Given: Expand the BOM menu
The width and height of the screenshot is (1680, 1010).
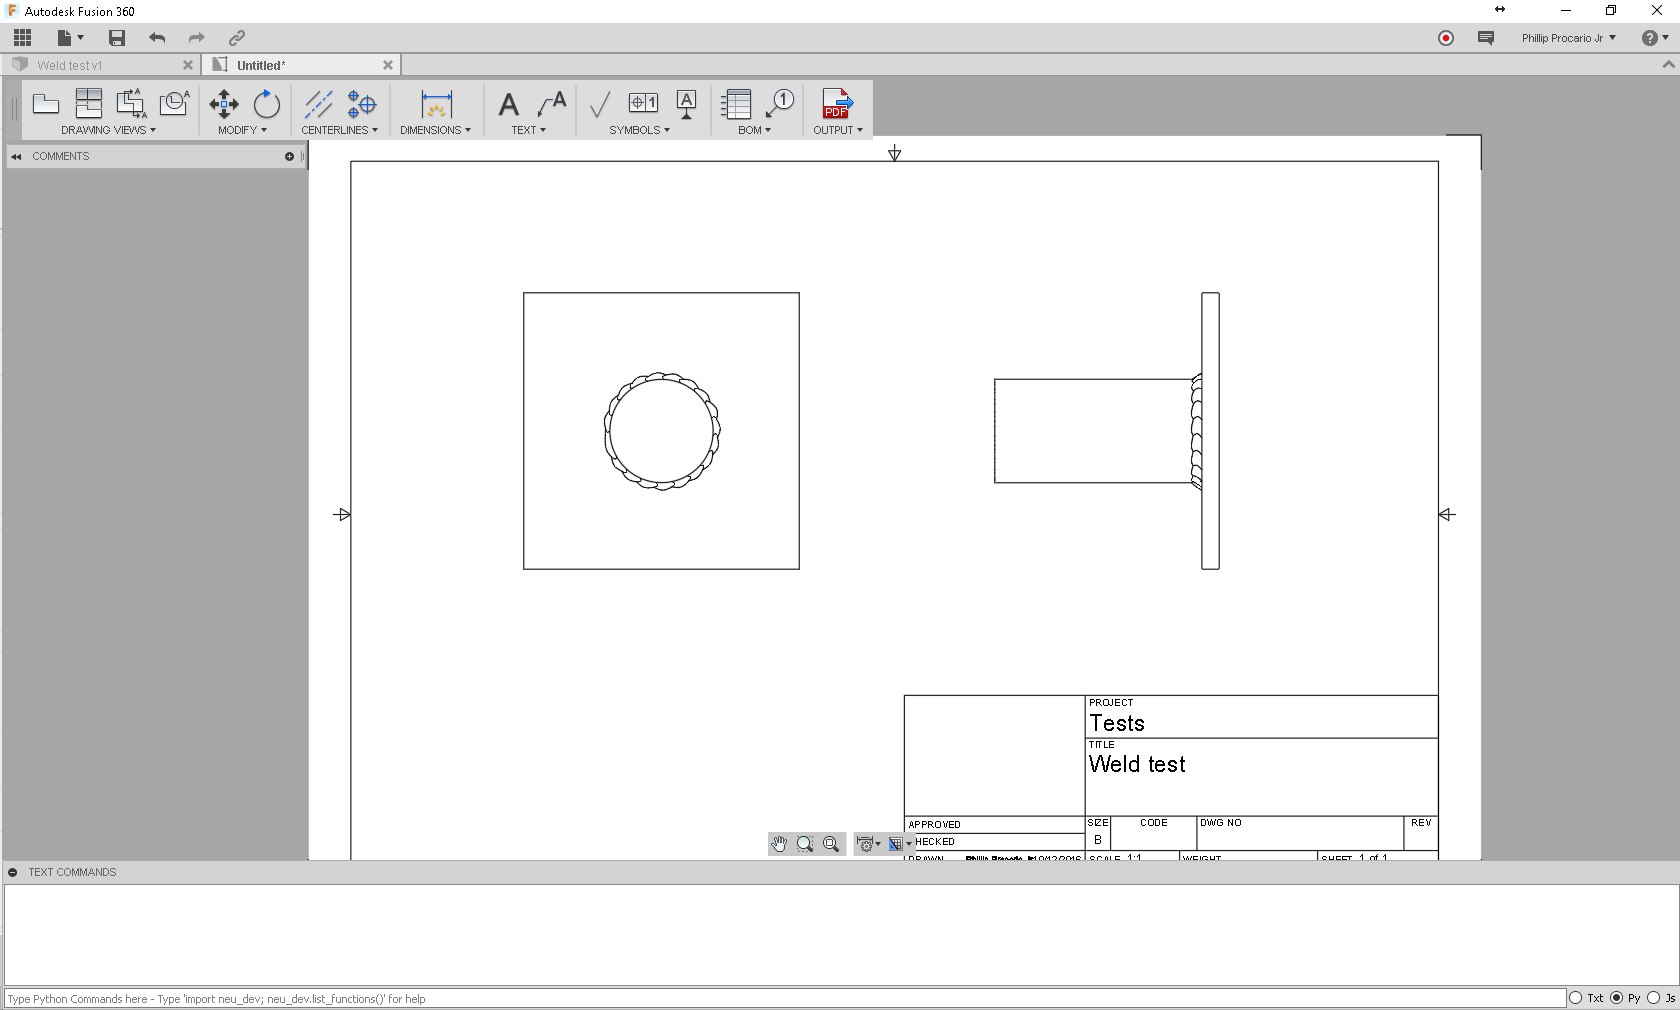Looking at the screenshot, I should coord(754,130).
